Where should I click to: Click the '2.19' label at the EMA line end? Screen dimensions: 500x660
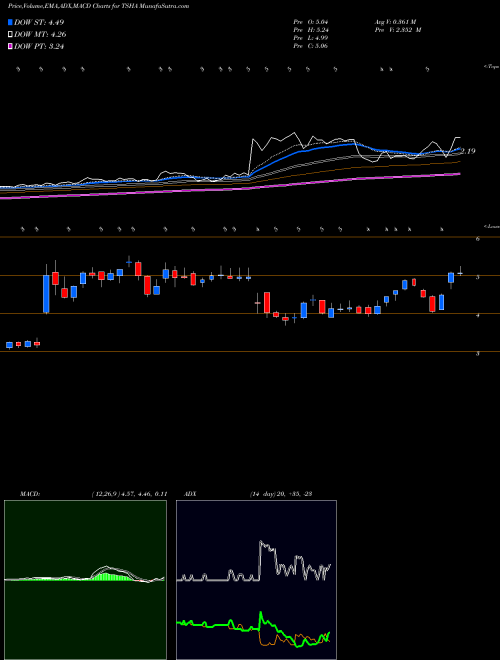pos(468,151)
